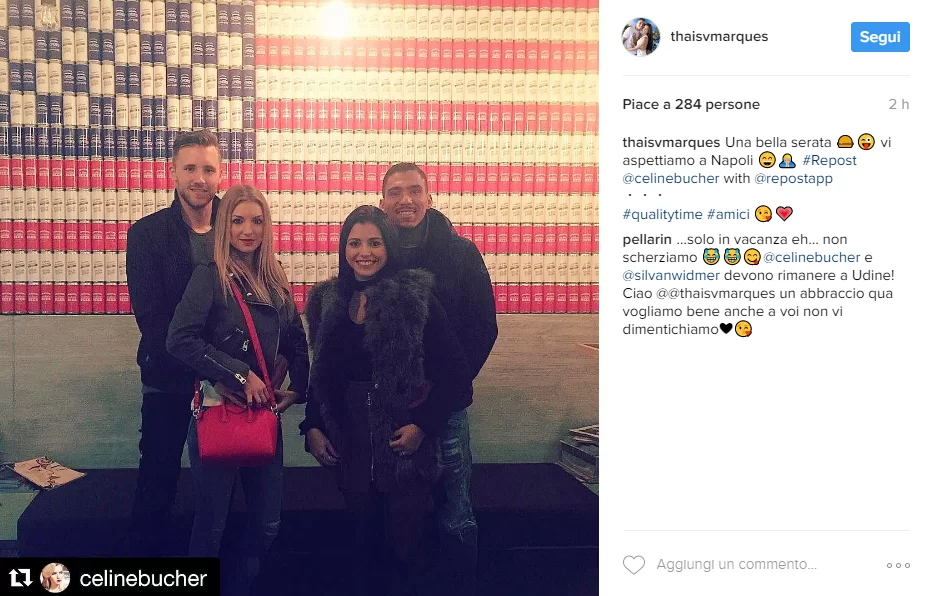Click the 2 h timestamp

[899, 104]
